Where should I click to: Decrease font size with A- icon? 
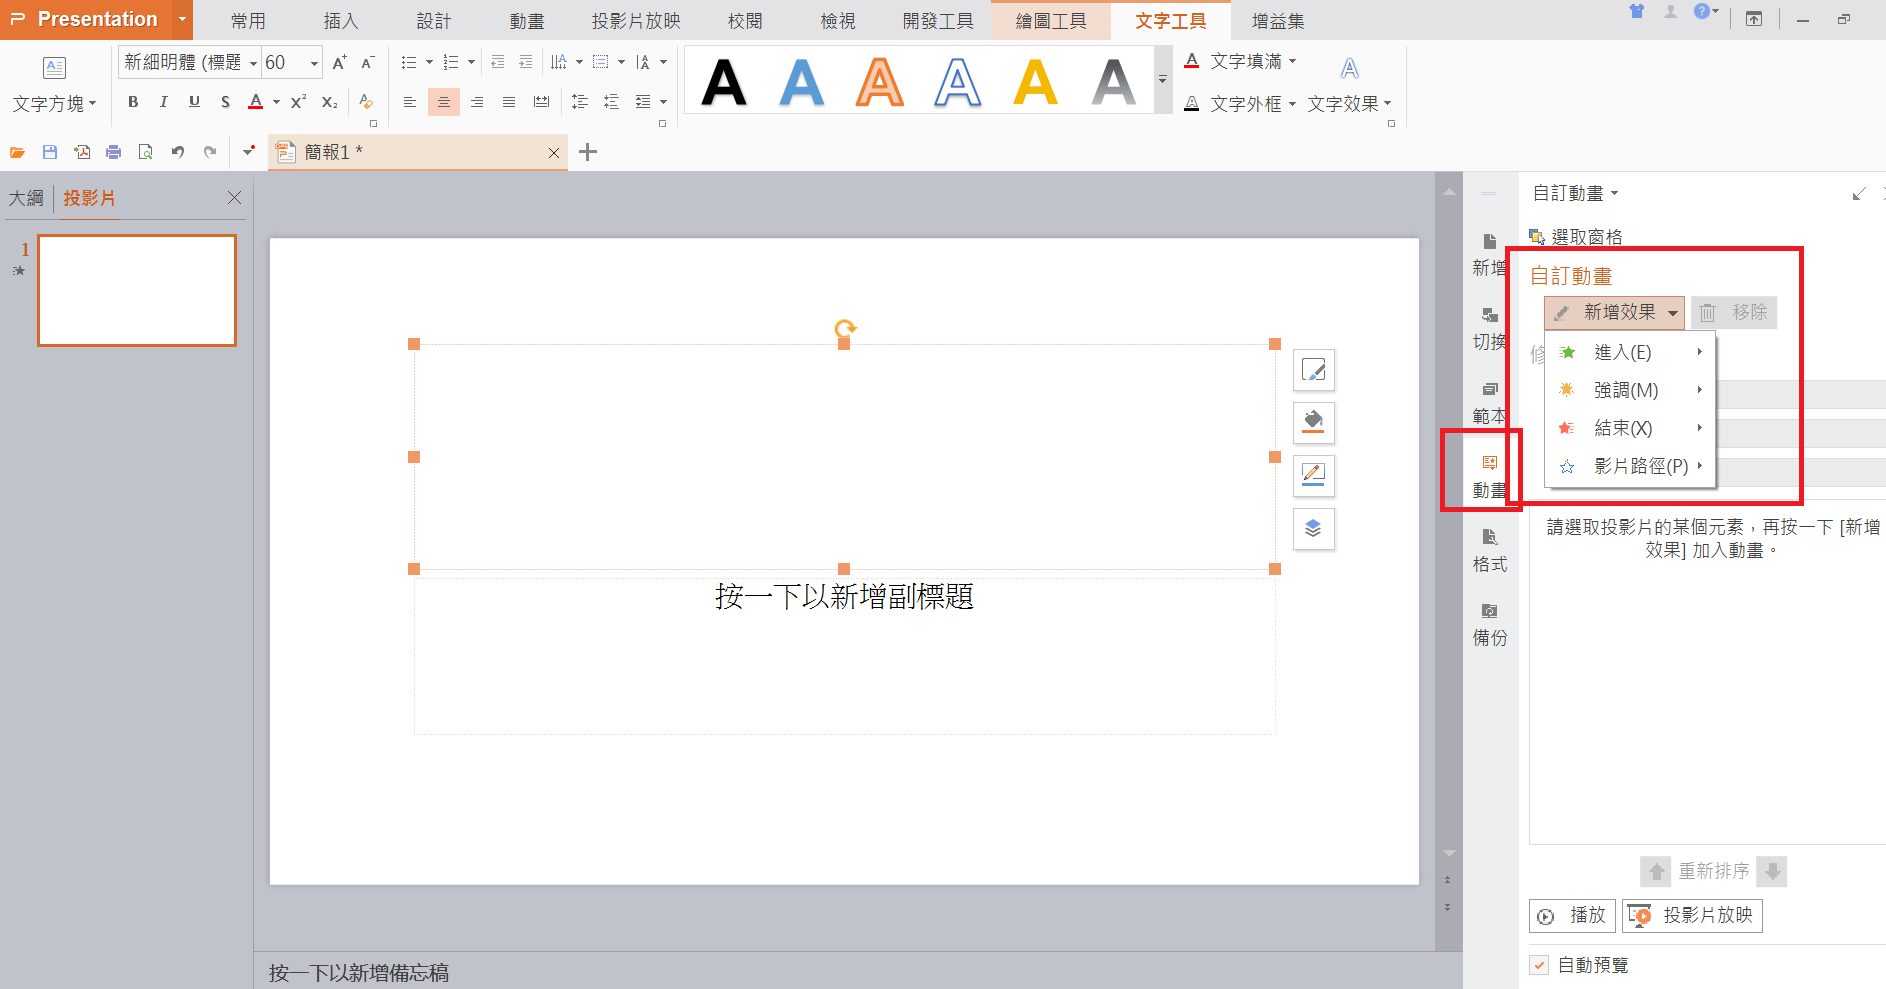(368, 63)
